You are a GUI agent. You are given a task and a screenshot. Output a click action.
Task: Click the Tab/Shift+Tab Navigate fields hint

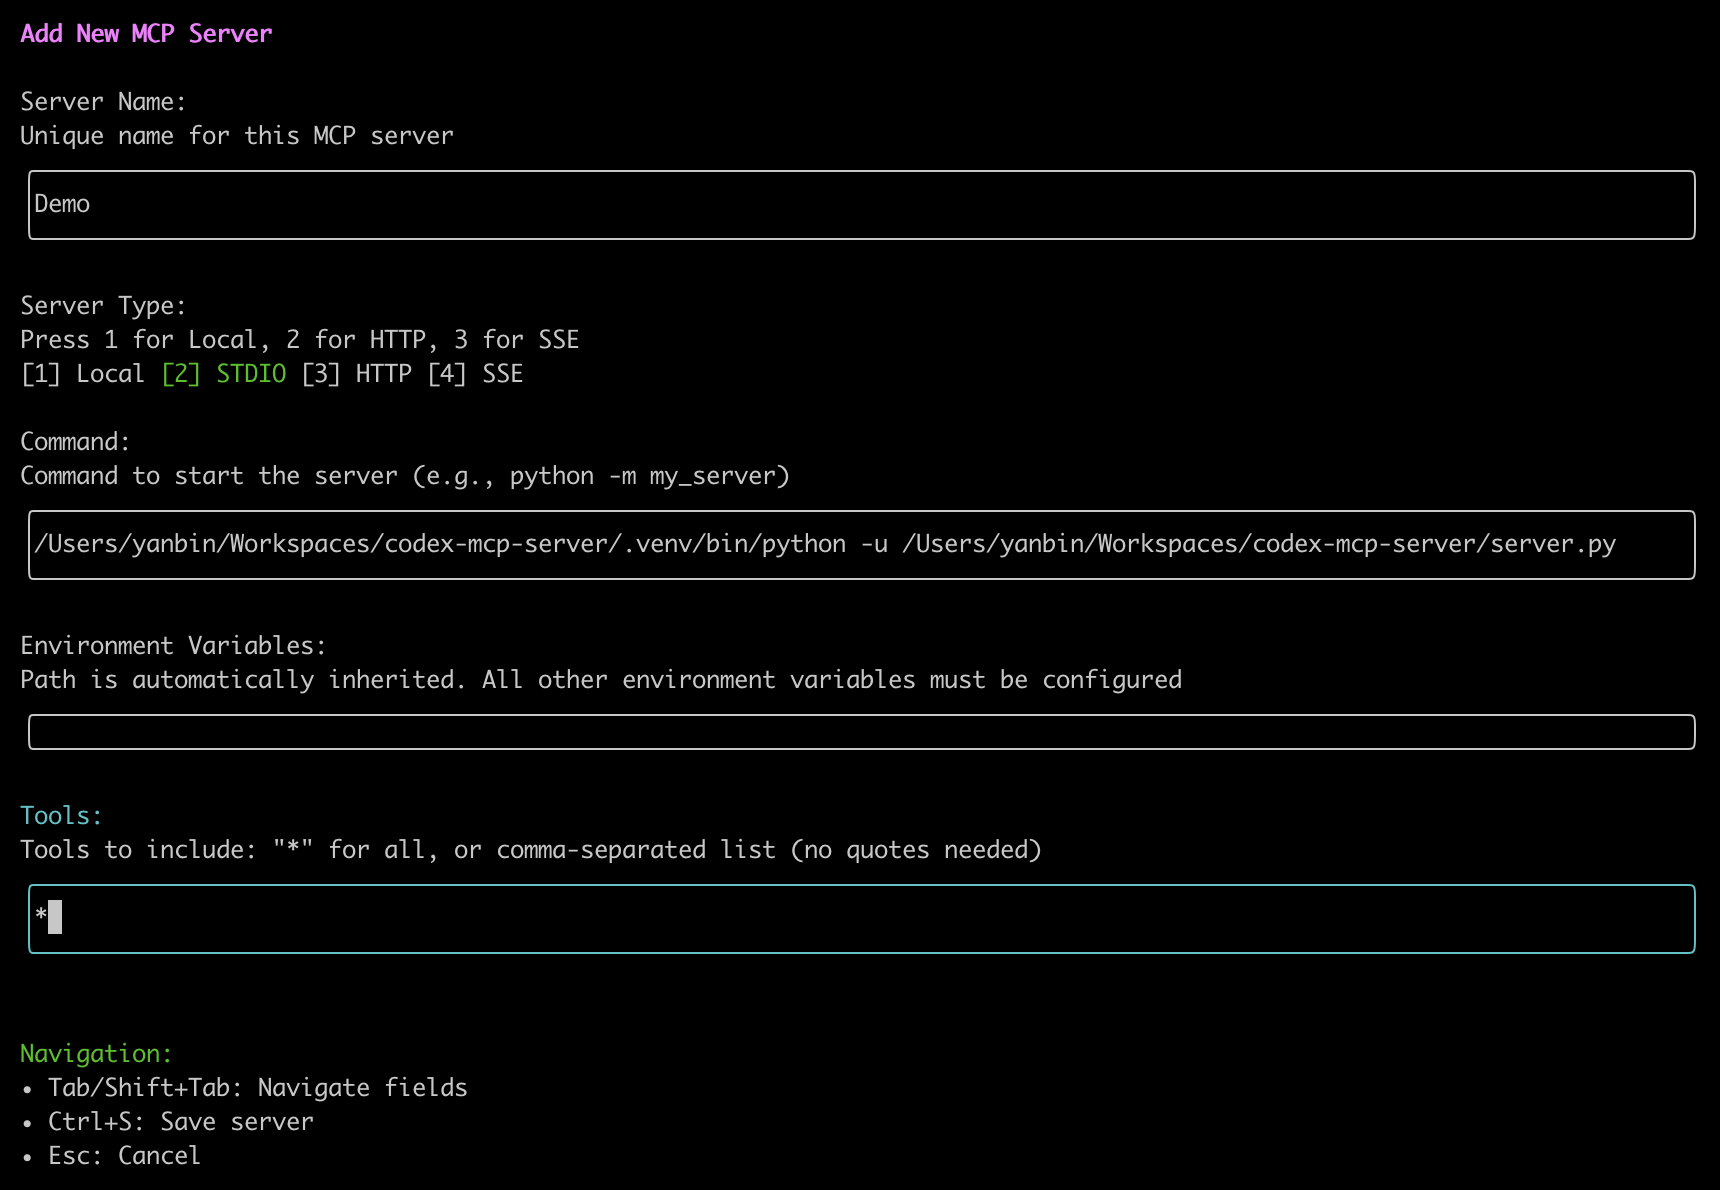[257, 1088]
